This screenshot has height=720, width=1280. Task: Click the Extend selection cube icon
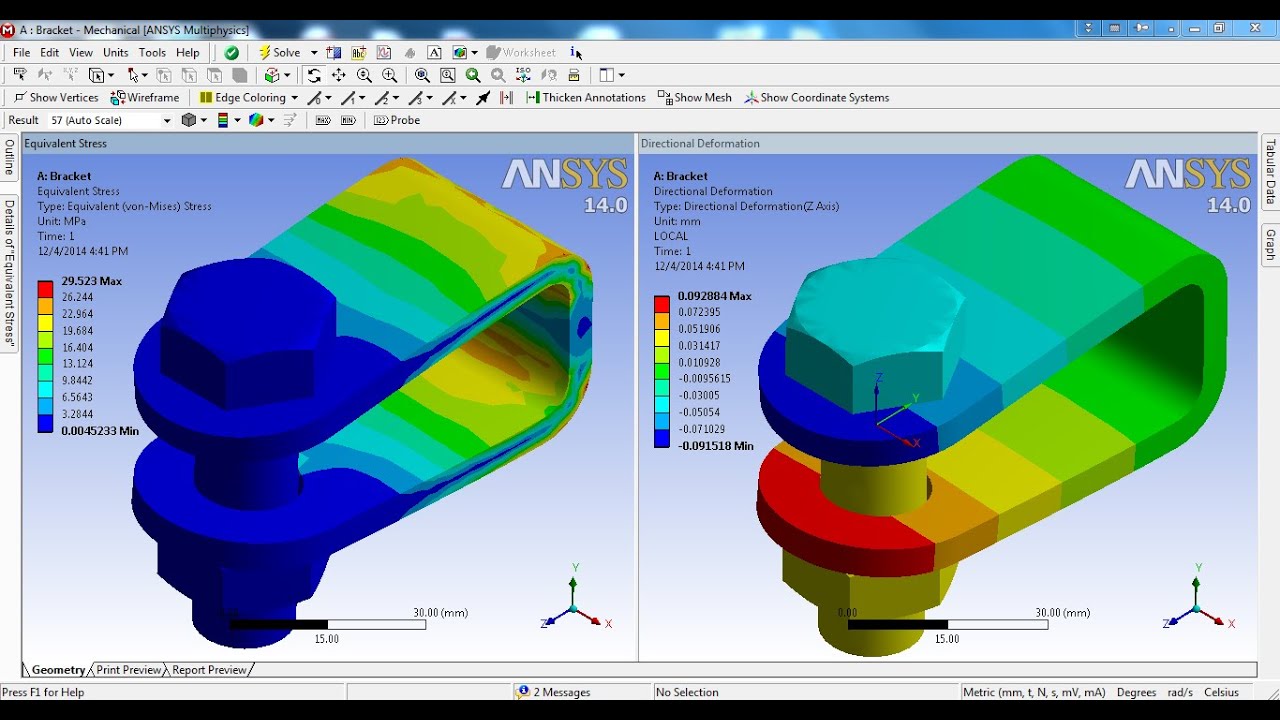(271, 75)
